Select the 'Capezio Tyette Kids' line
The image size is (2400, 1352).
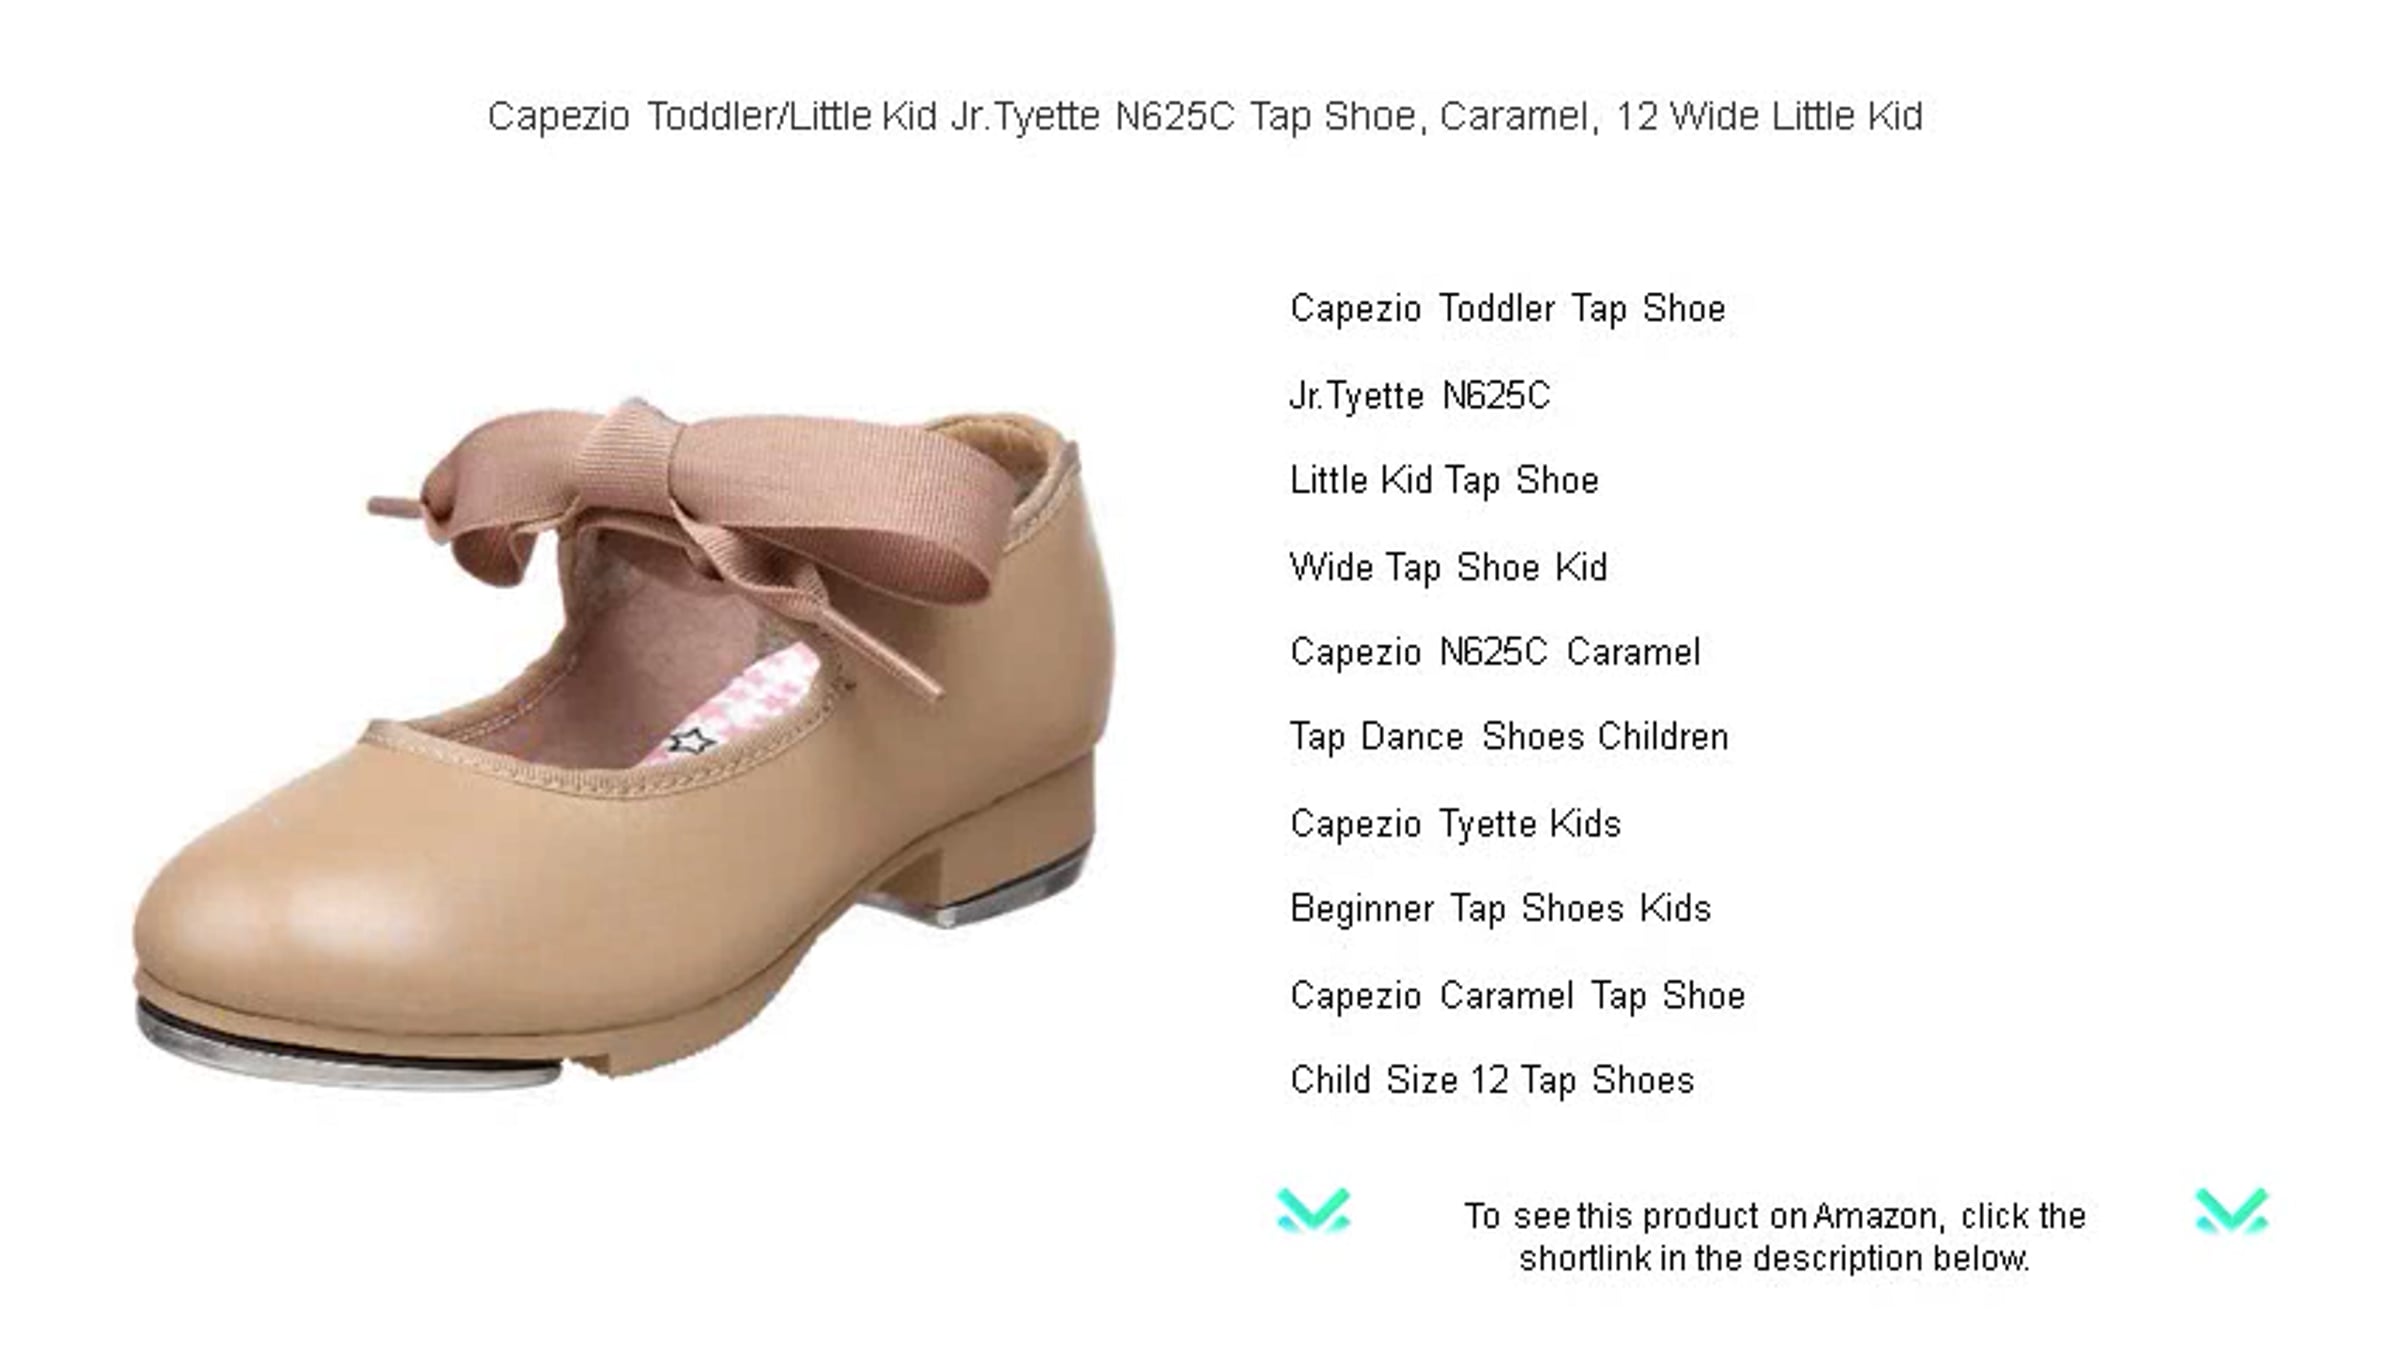pyautogui.click(x=1455, y=824)
